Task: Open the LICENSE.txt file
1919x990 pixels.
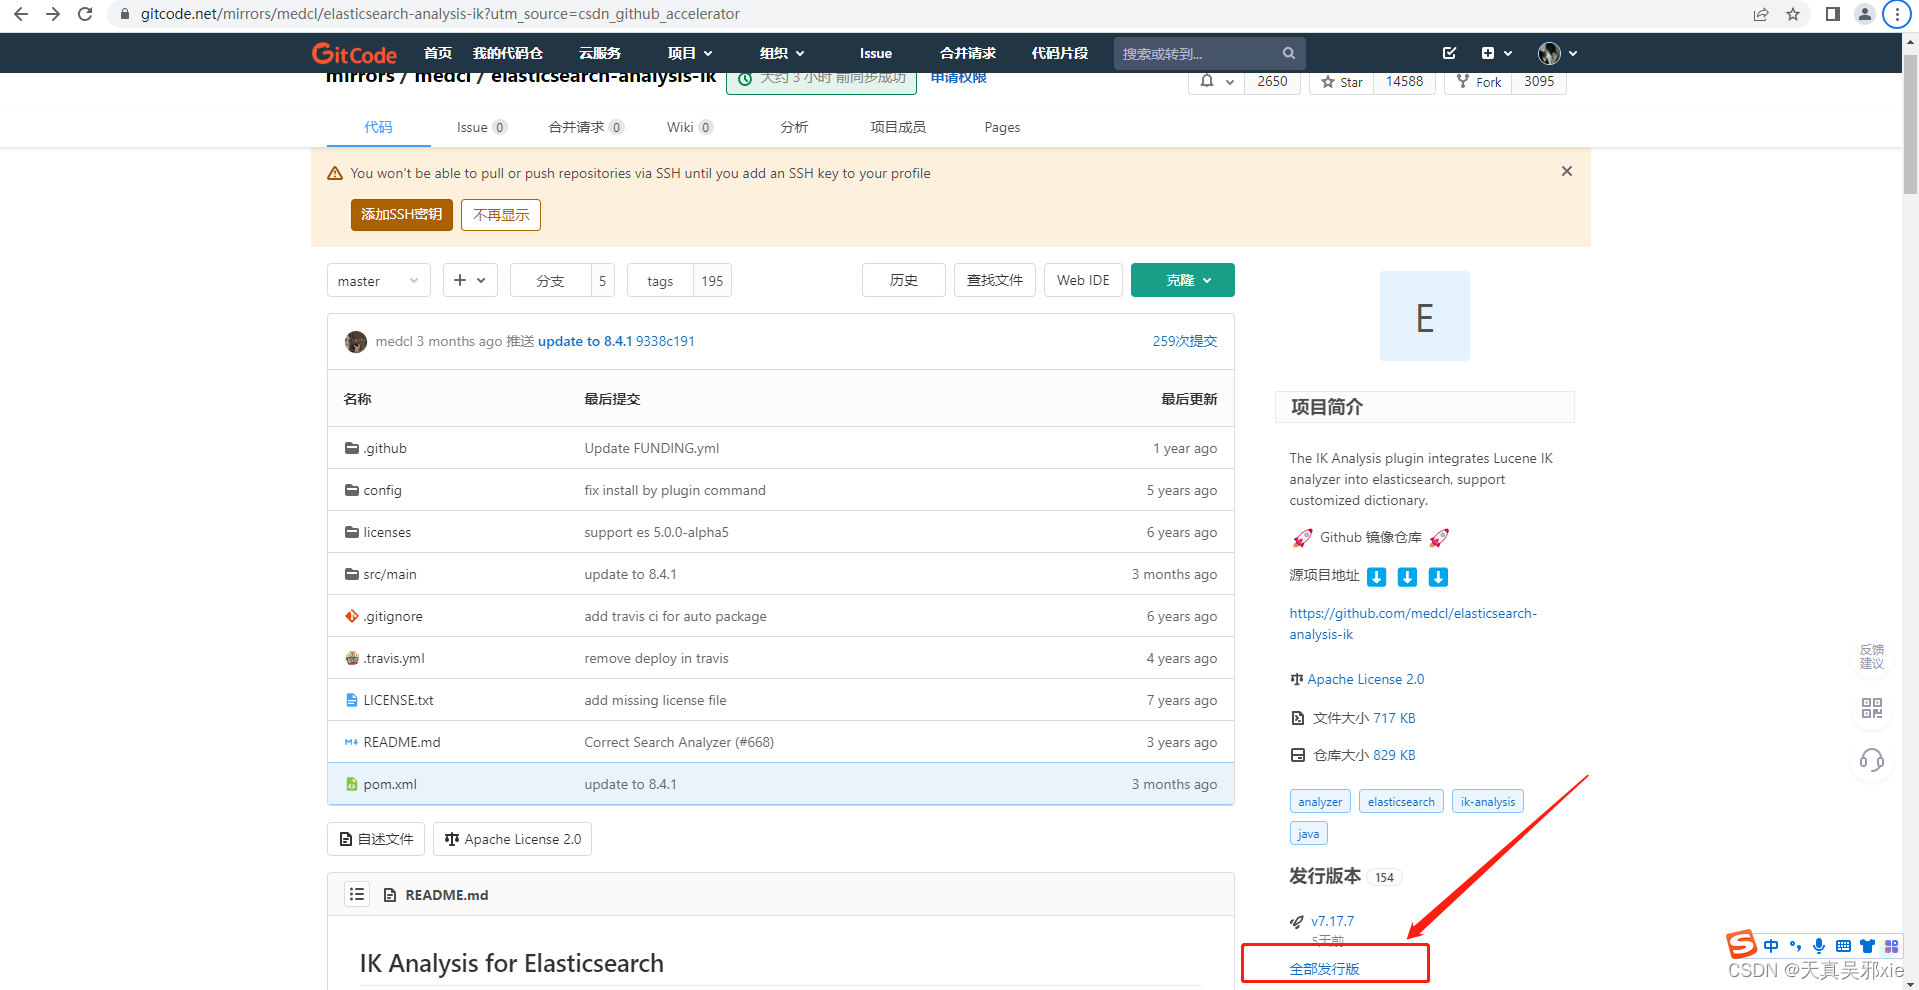Action: (398, 700)
